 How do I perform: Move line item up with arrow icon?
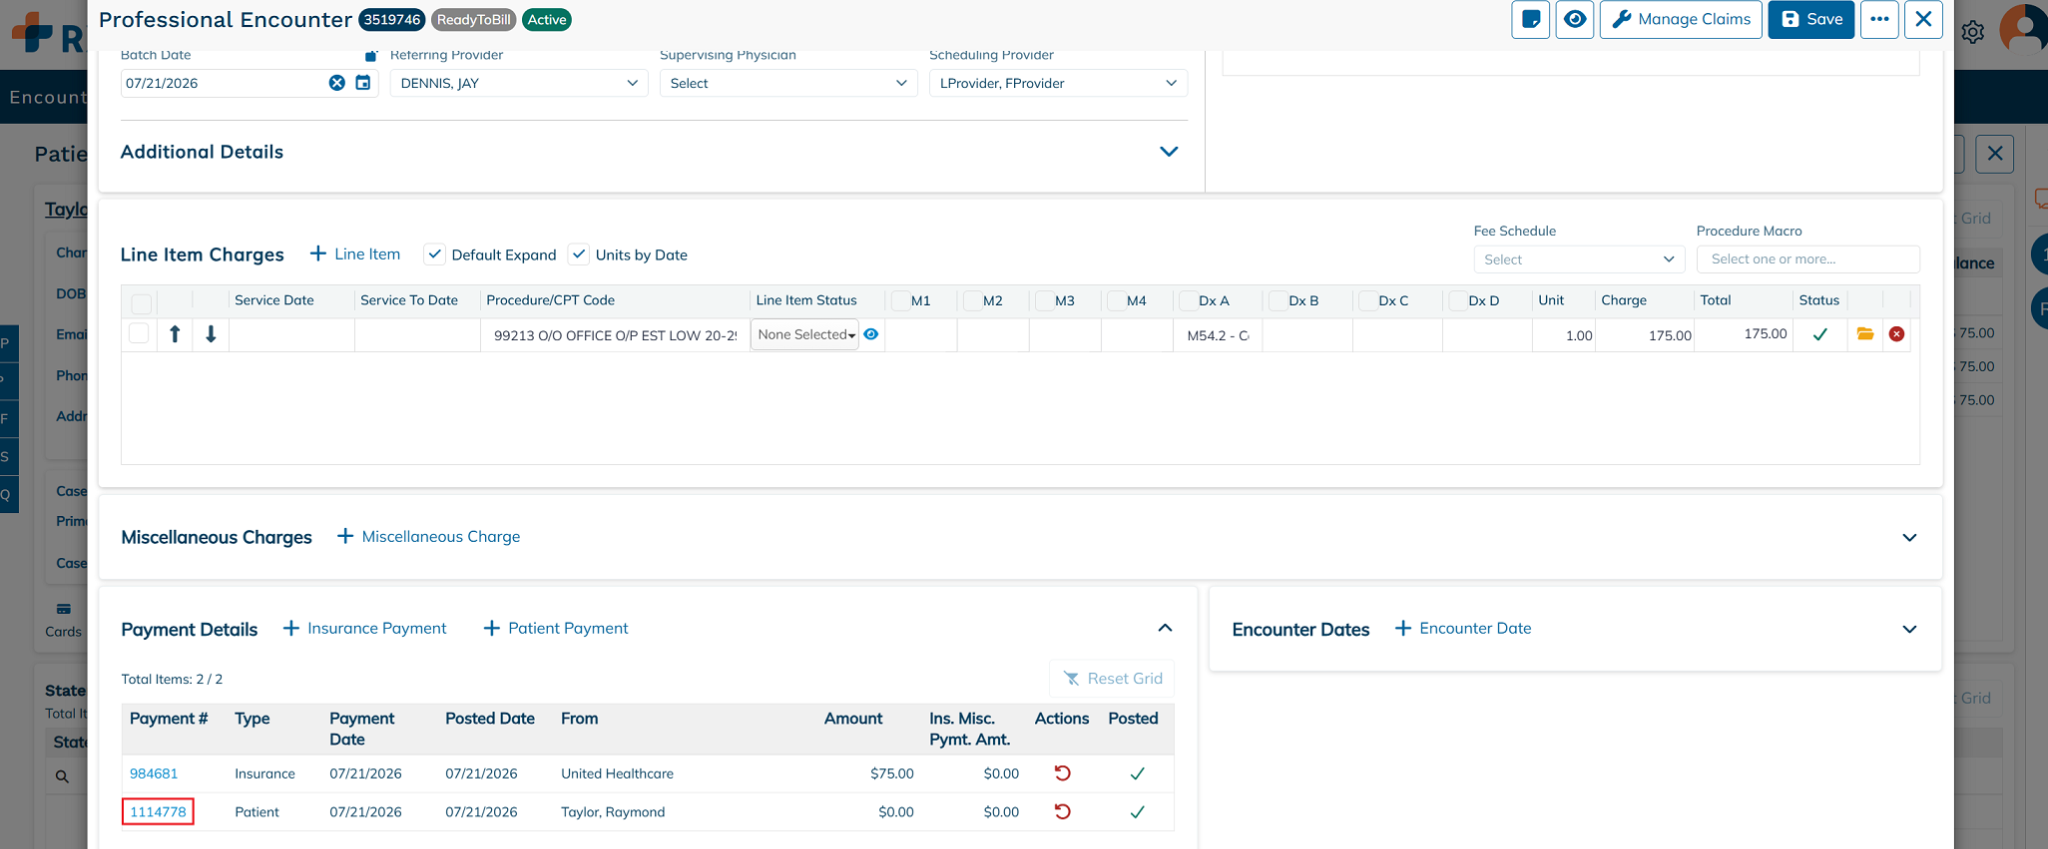coord(175,334)
